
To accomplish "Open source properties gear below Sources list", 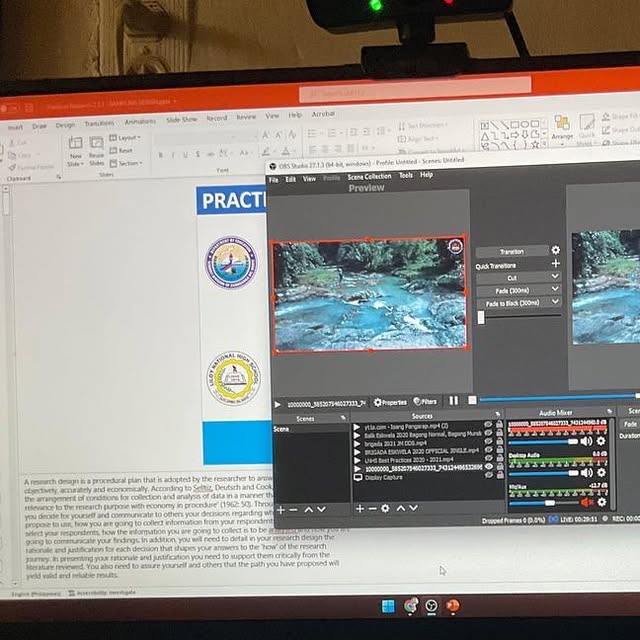I will [385, 508].
